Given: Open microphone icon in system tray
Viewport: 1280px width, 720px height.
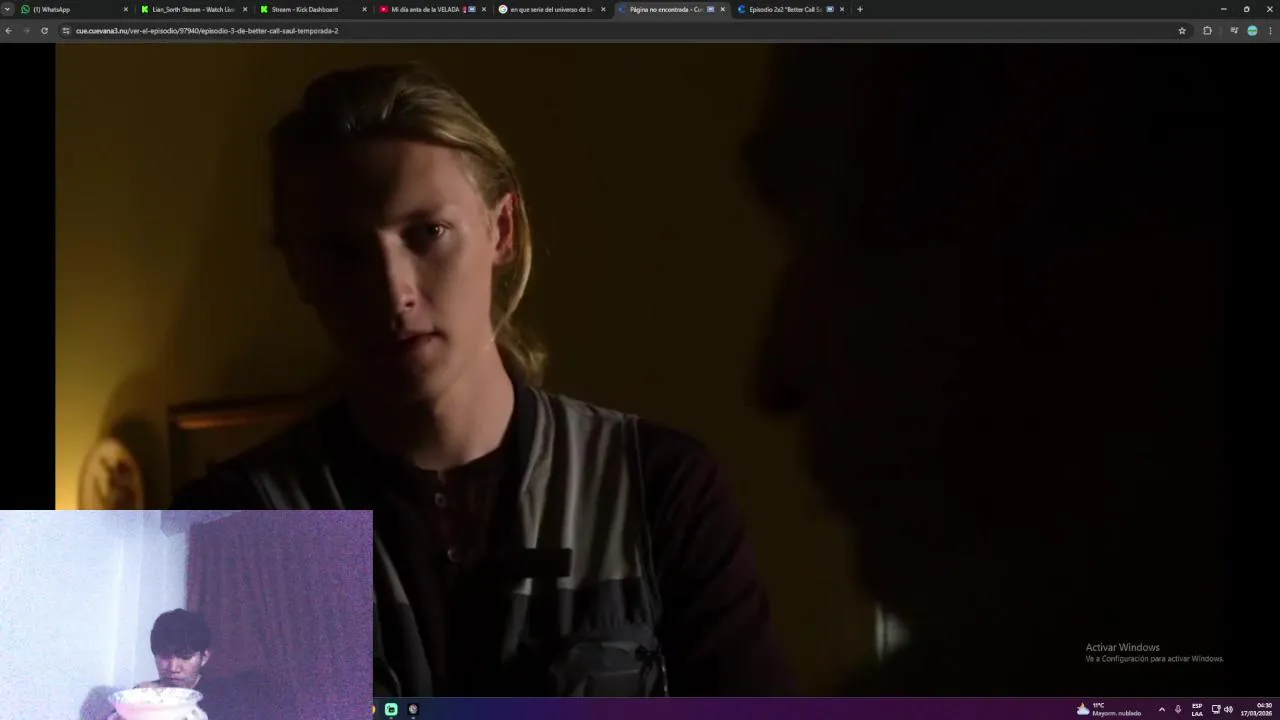Looking at the screenshot, I should (x=1178, y=709).
